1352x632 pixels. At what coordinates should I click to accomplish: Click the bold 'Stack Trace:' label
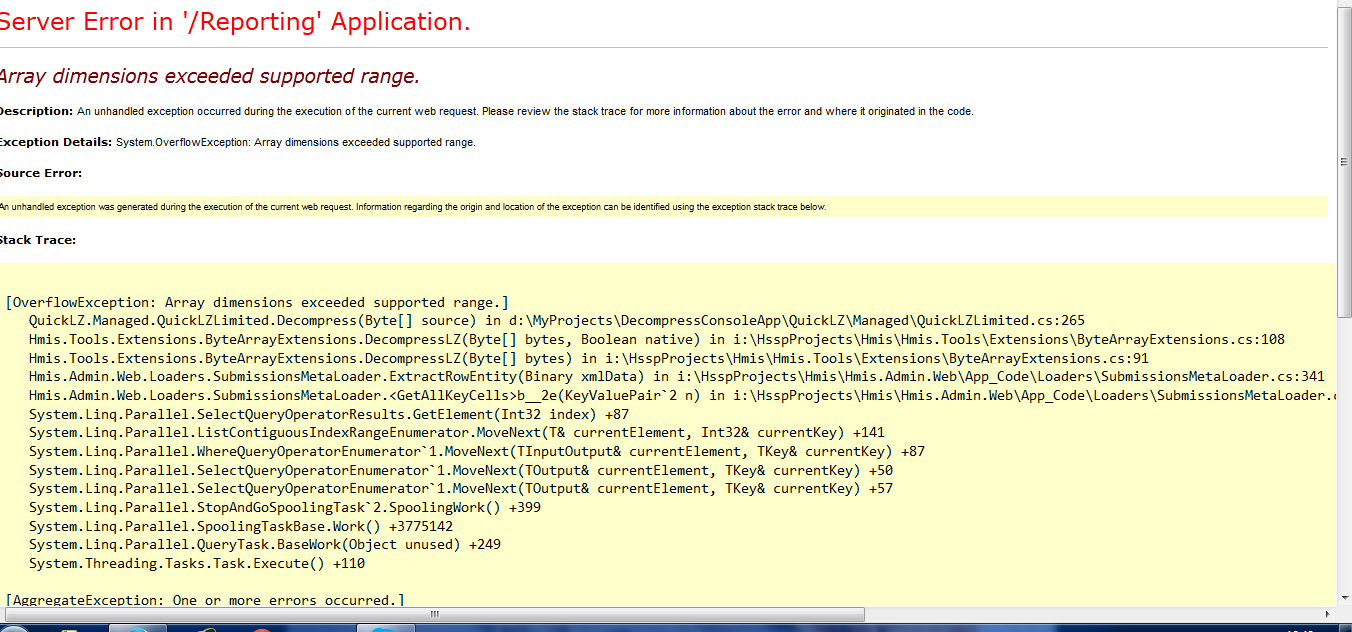coord(38,240)
